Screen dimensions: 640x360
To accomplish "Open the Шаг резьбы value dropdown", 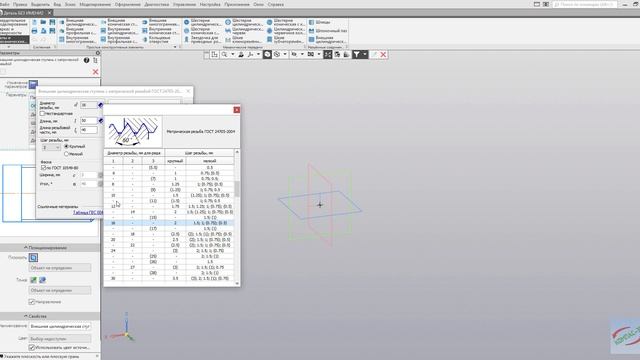I will 51,147.
